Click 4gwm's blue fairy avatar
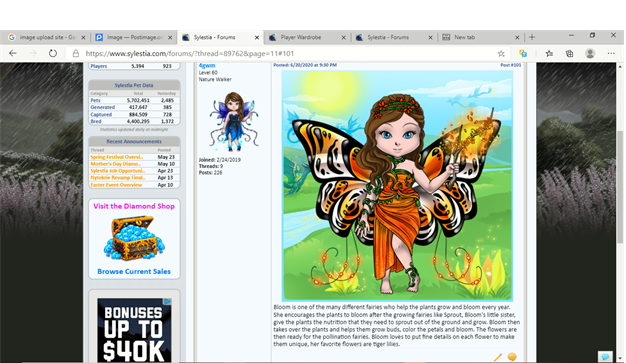 tap(234, 121)
